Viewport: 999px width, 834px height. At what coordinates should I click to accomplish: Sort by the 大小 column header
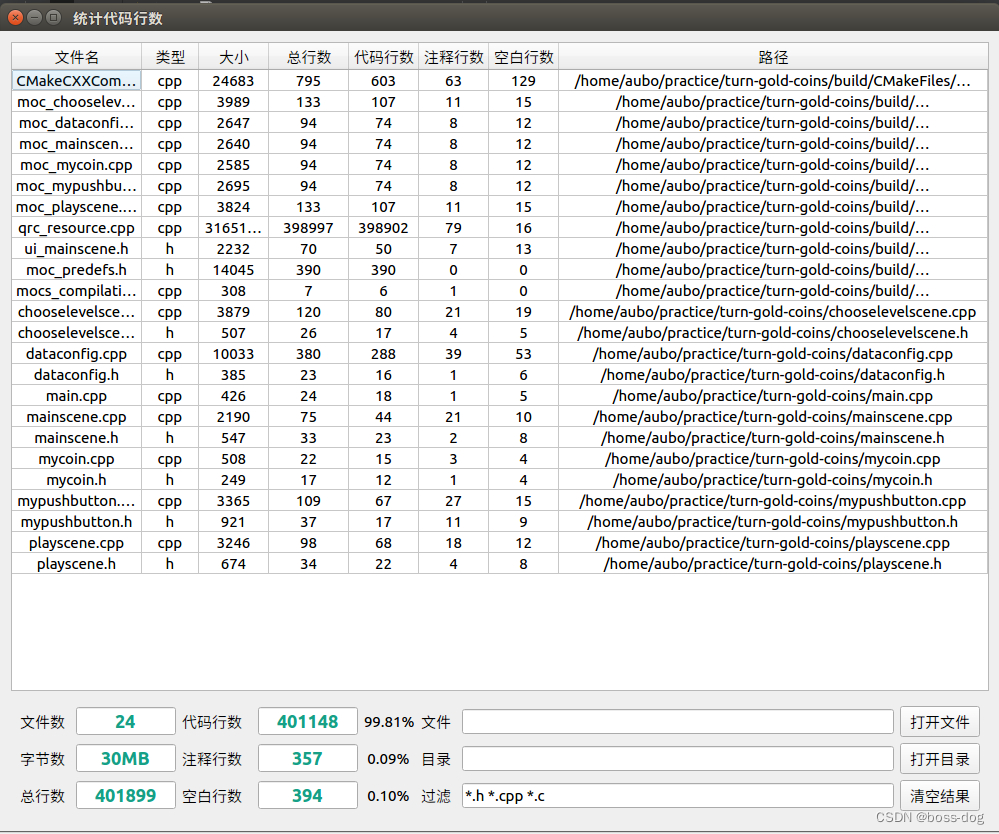click(x=233, y=57)
